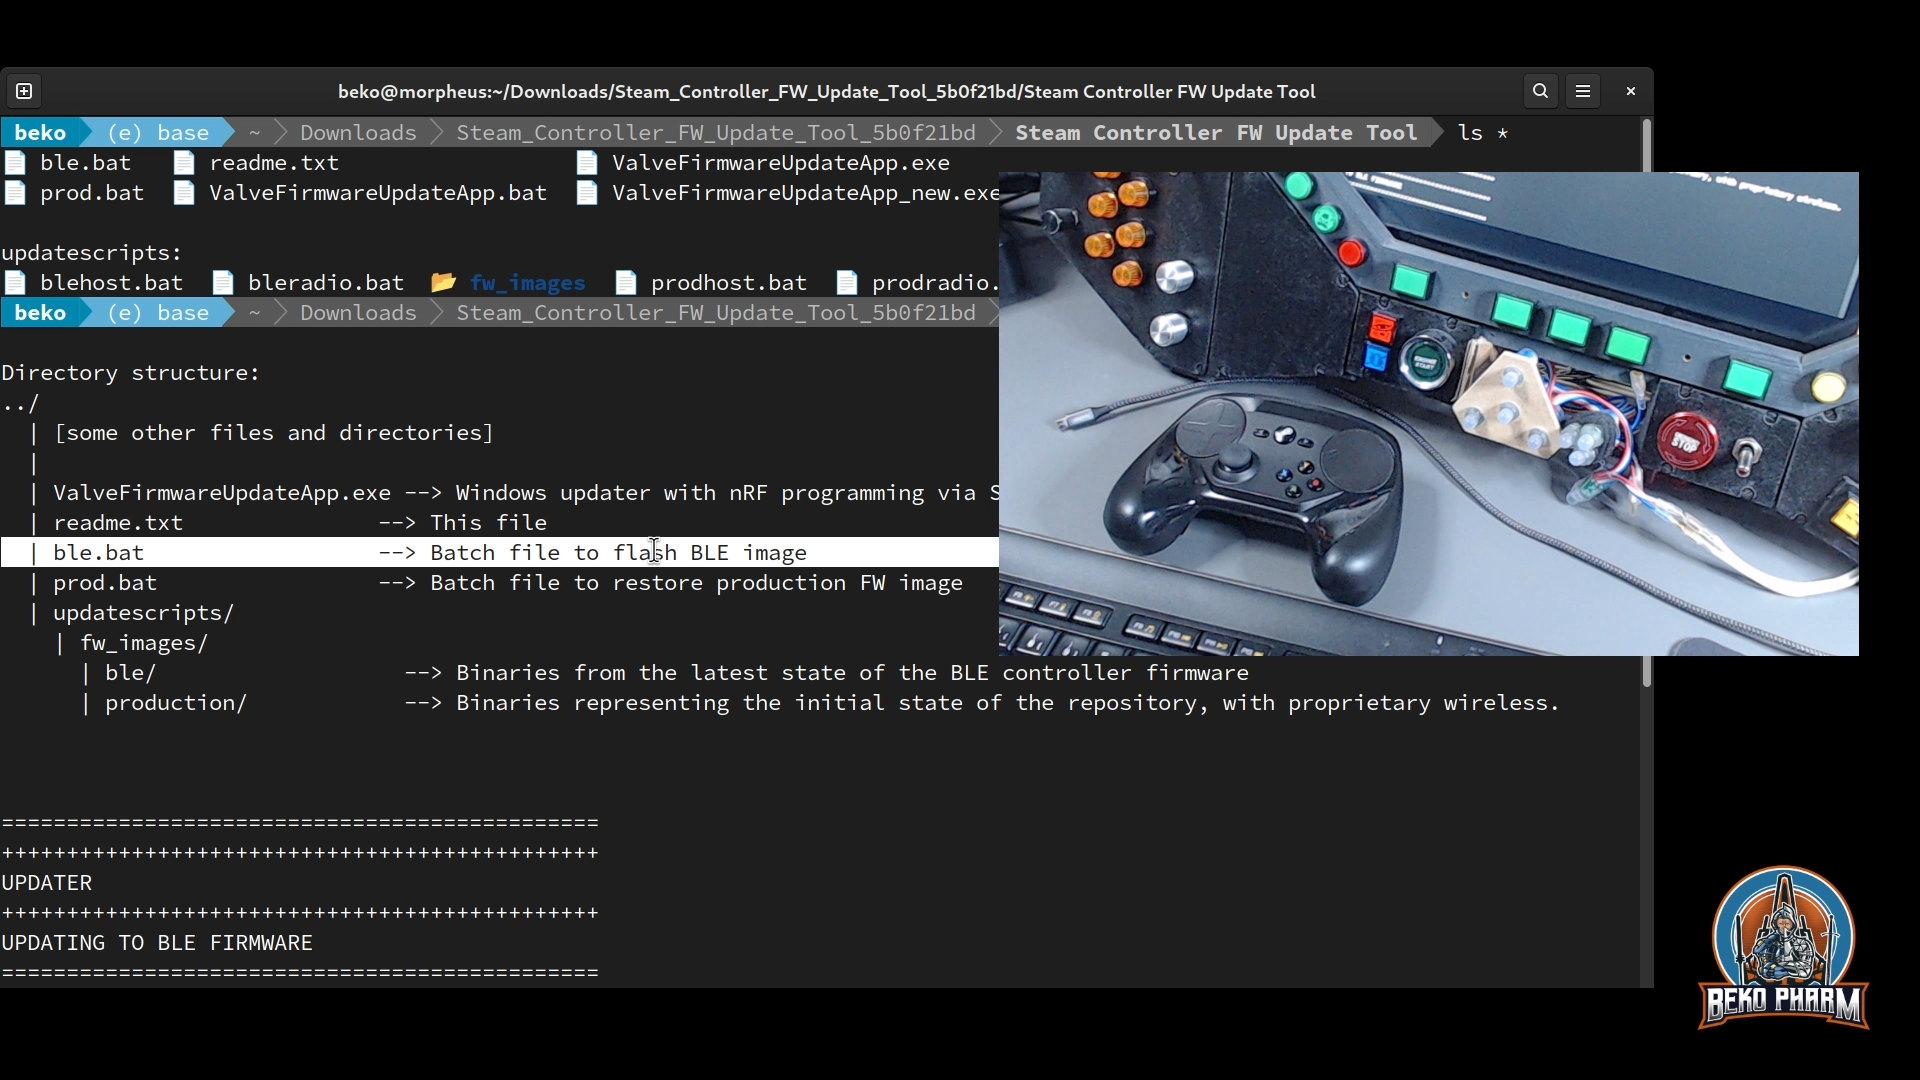Click the prodhost.bat file icon
Image resolution: width=1920 pixels, height=1080 pixels.
click(x=626, y=283)
